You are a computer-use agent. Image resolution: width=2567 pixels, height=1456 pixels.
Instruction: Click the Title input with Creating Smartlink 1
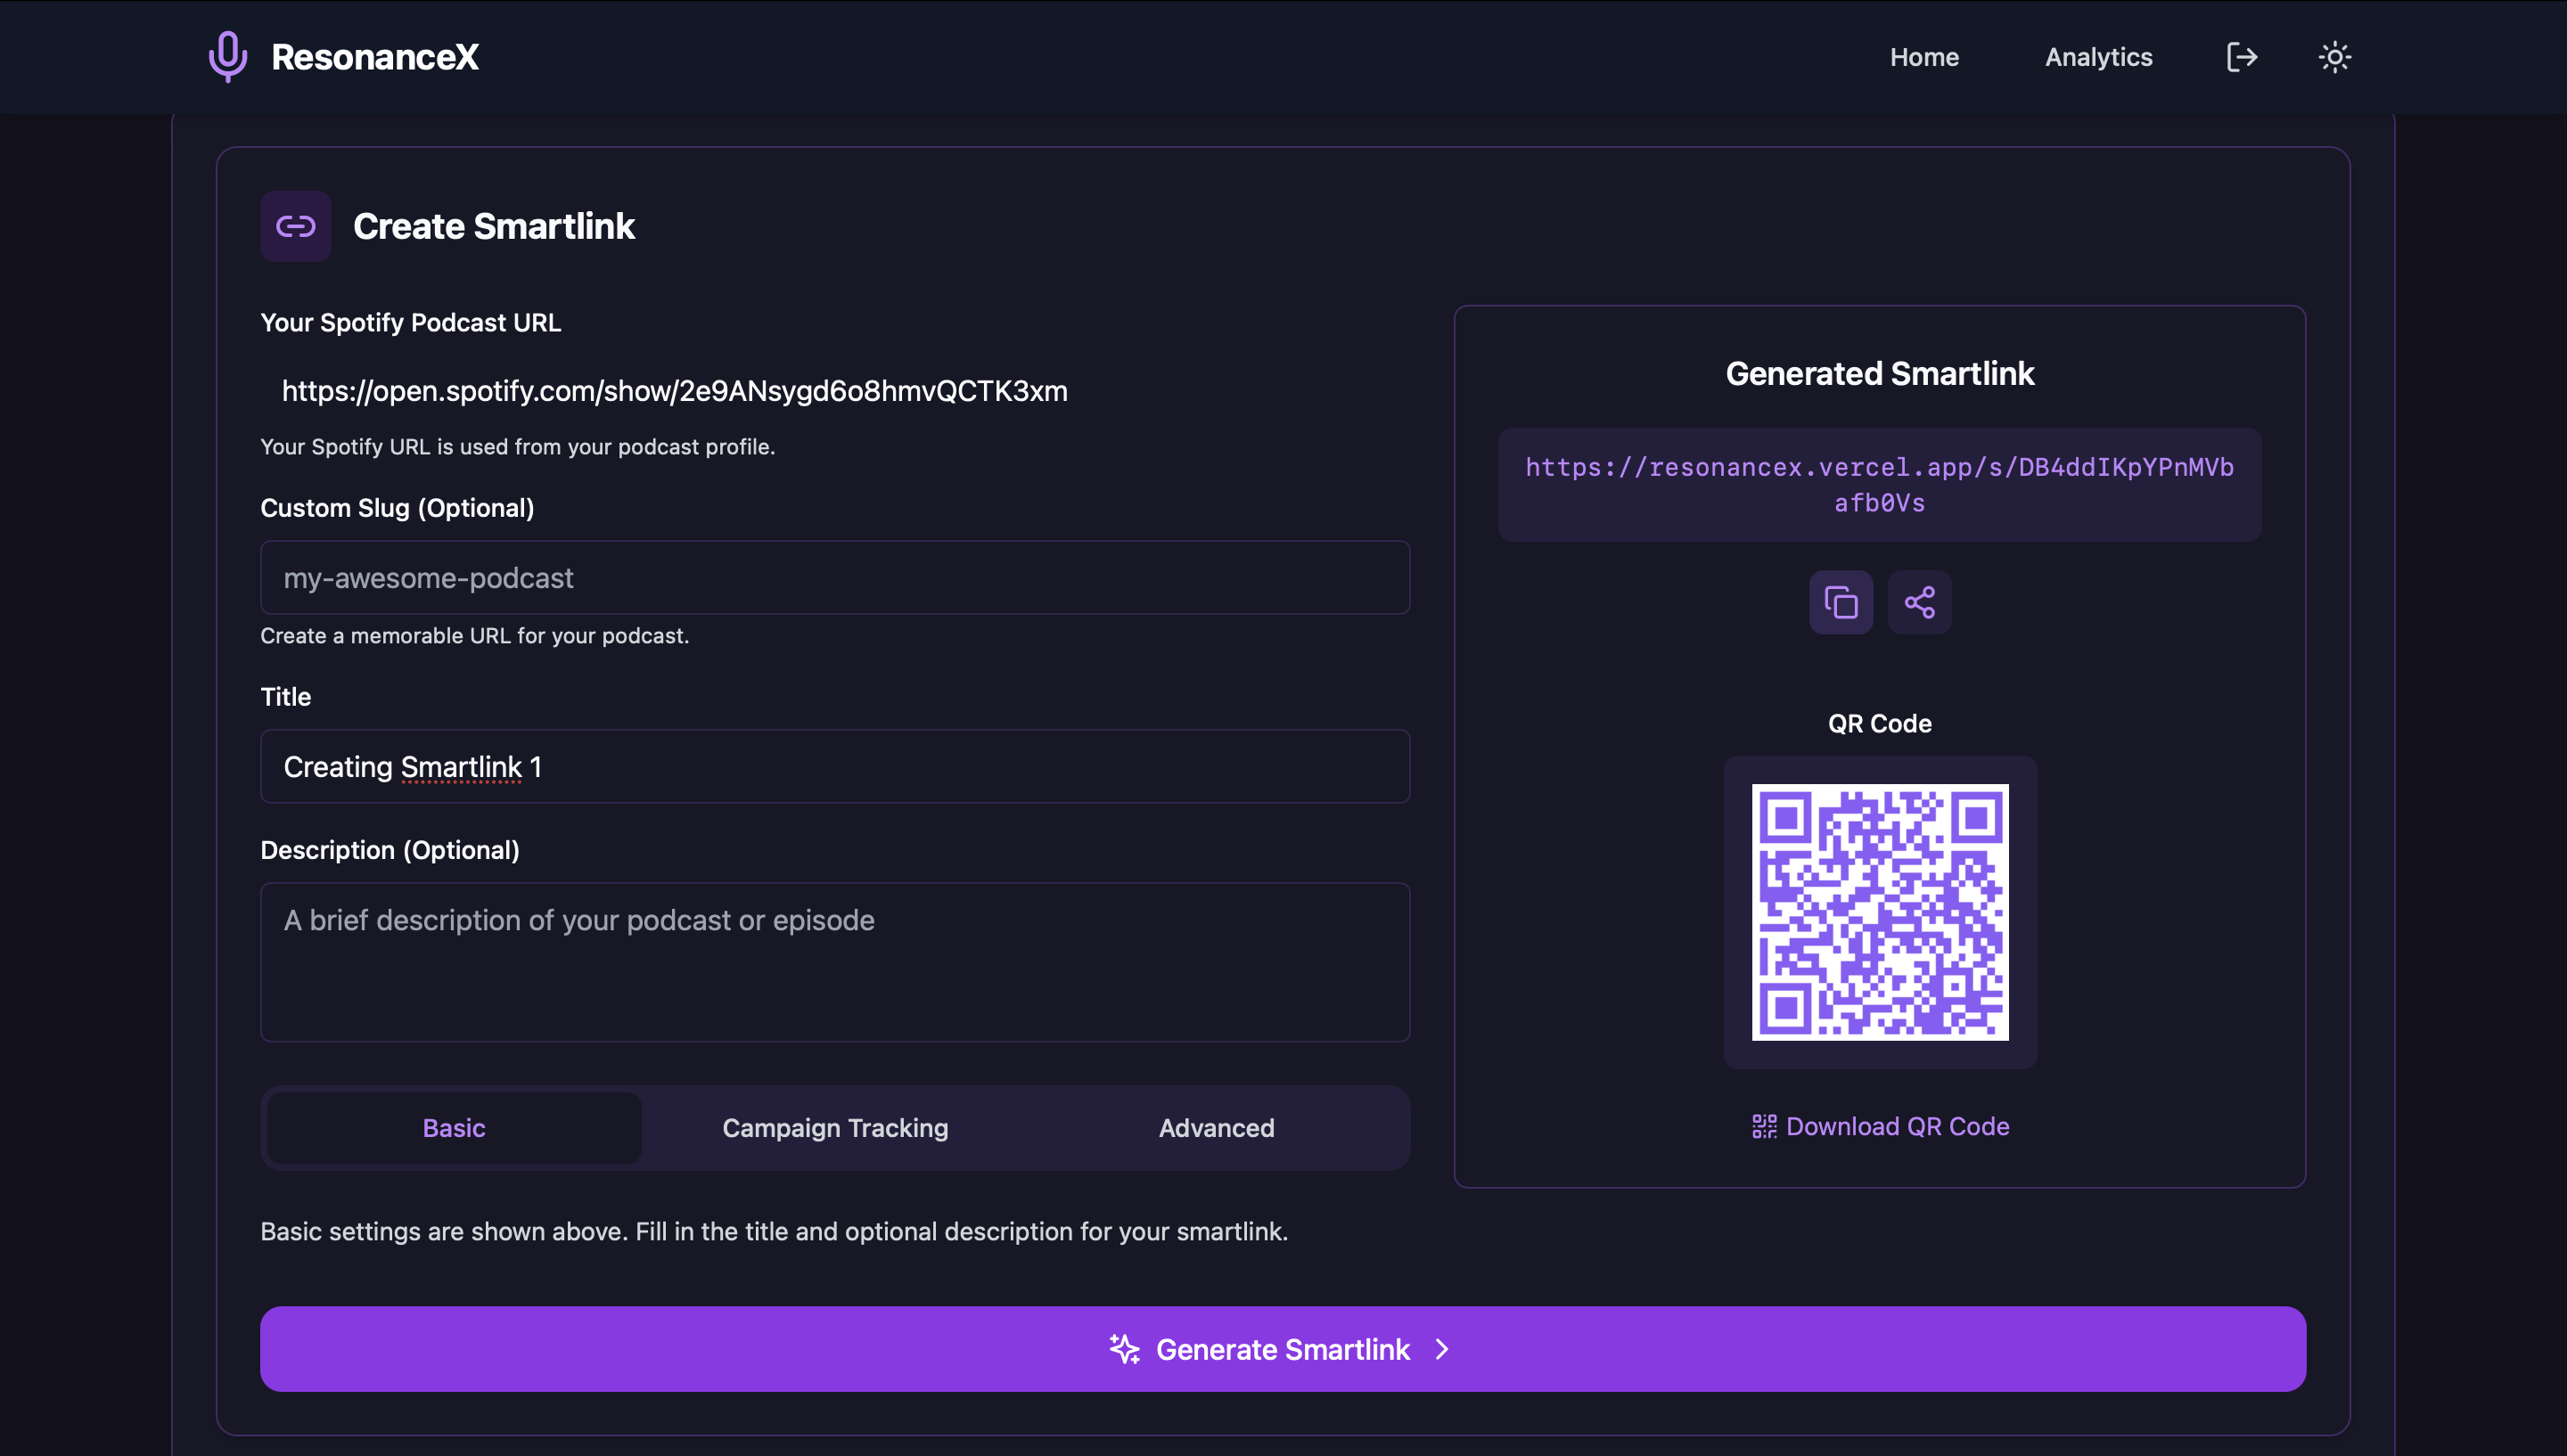pos(835,767)
